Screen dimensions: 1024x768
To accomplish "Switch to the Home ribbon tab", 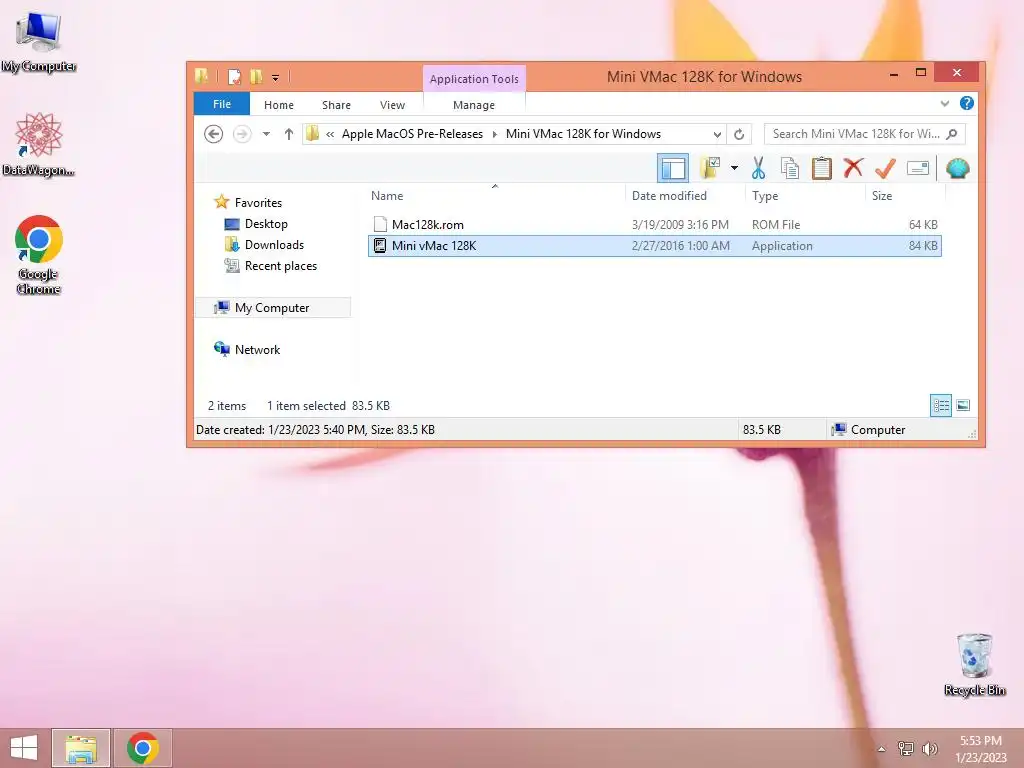I will [x=279, y=104].
